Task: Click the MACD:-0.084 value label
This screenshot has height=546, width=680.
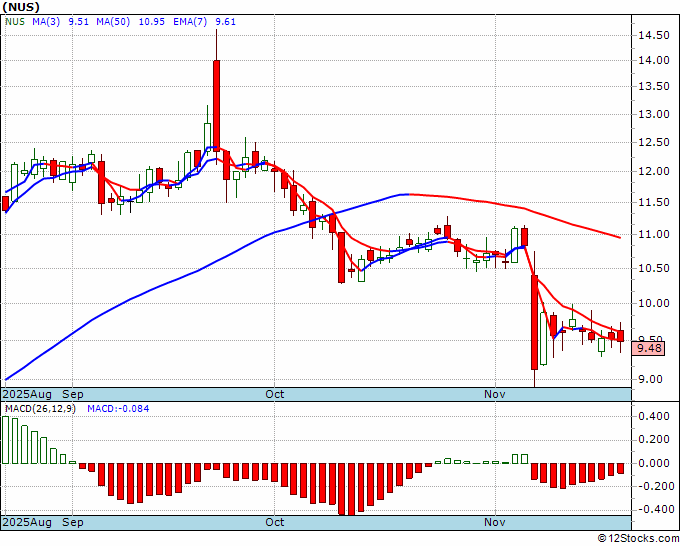Action: click(118, 409)
